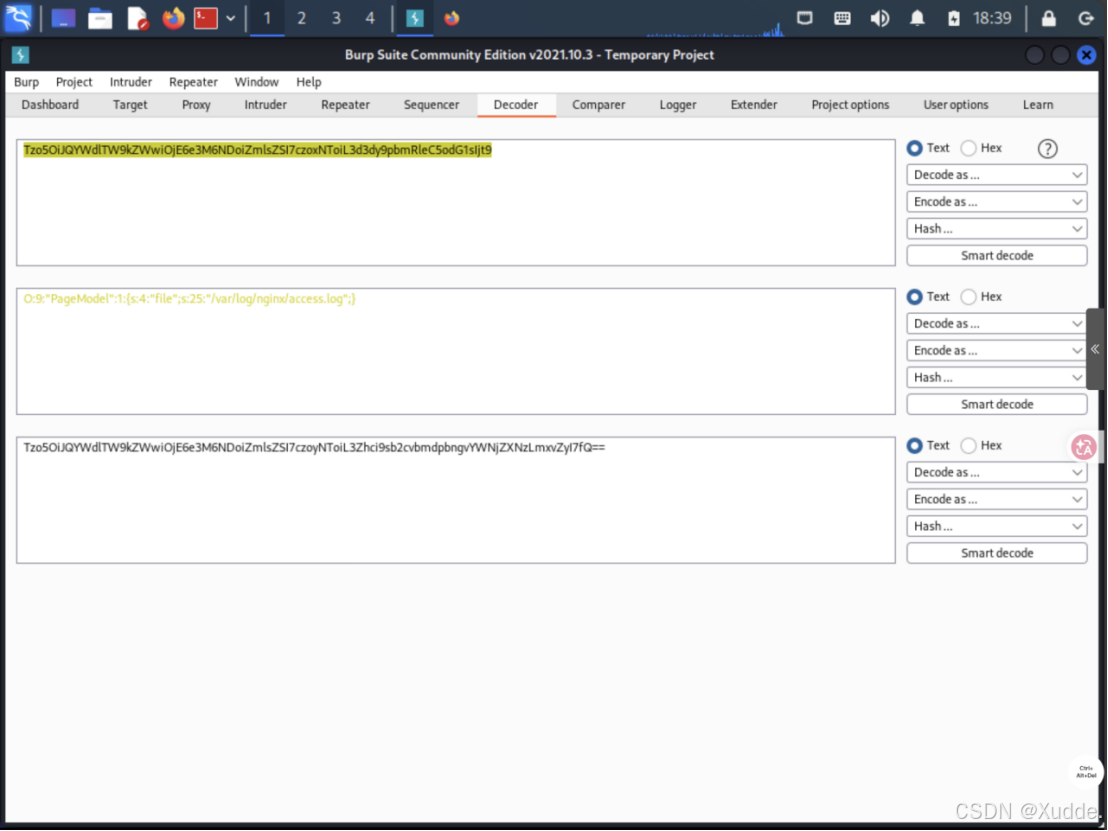Open 'Encode as ...' dropdown for third box
1108x831 pixels.
pos(996,499)
